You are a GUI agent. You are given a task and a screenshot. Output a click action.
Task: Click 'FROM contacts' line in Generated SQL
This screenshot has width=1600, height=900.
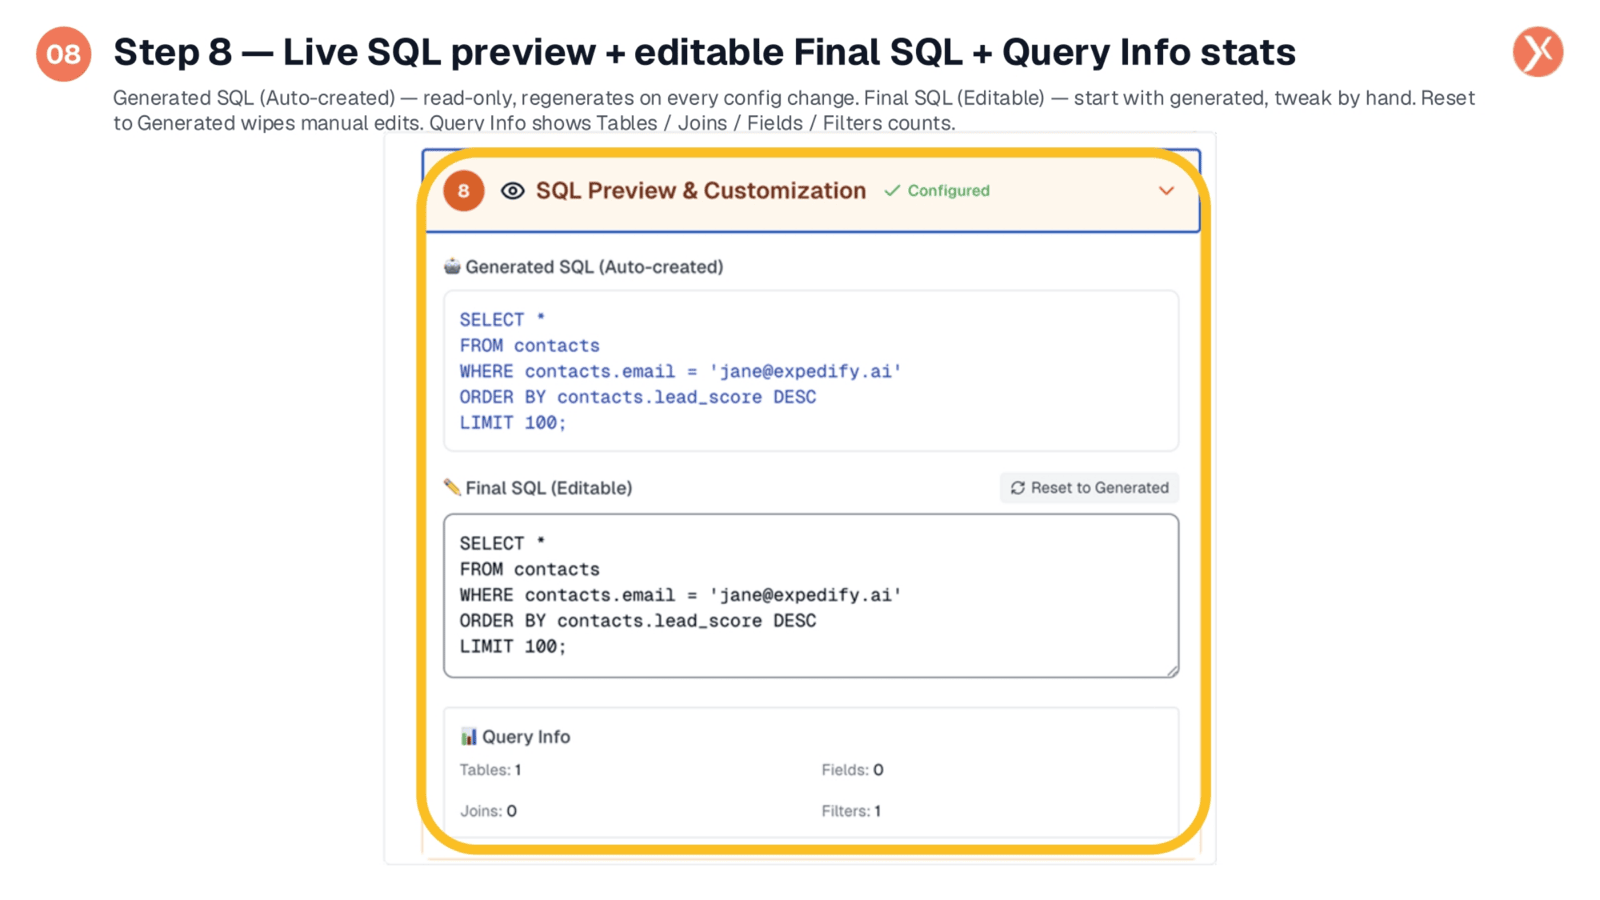(x=530, y=346)
